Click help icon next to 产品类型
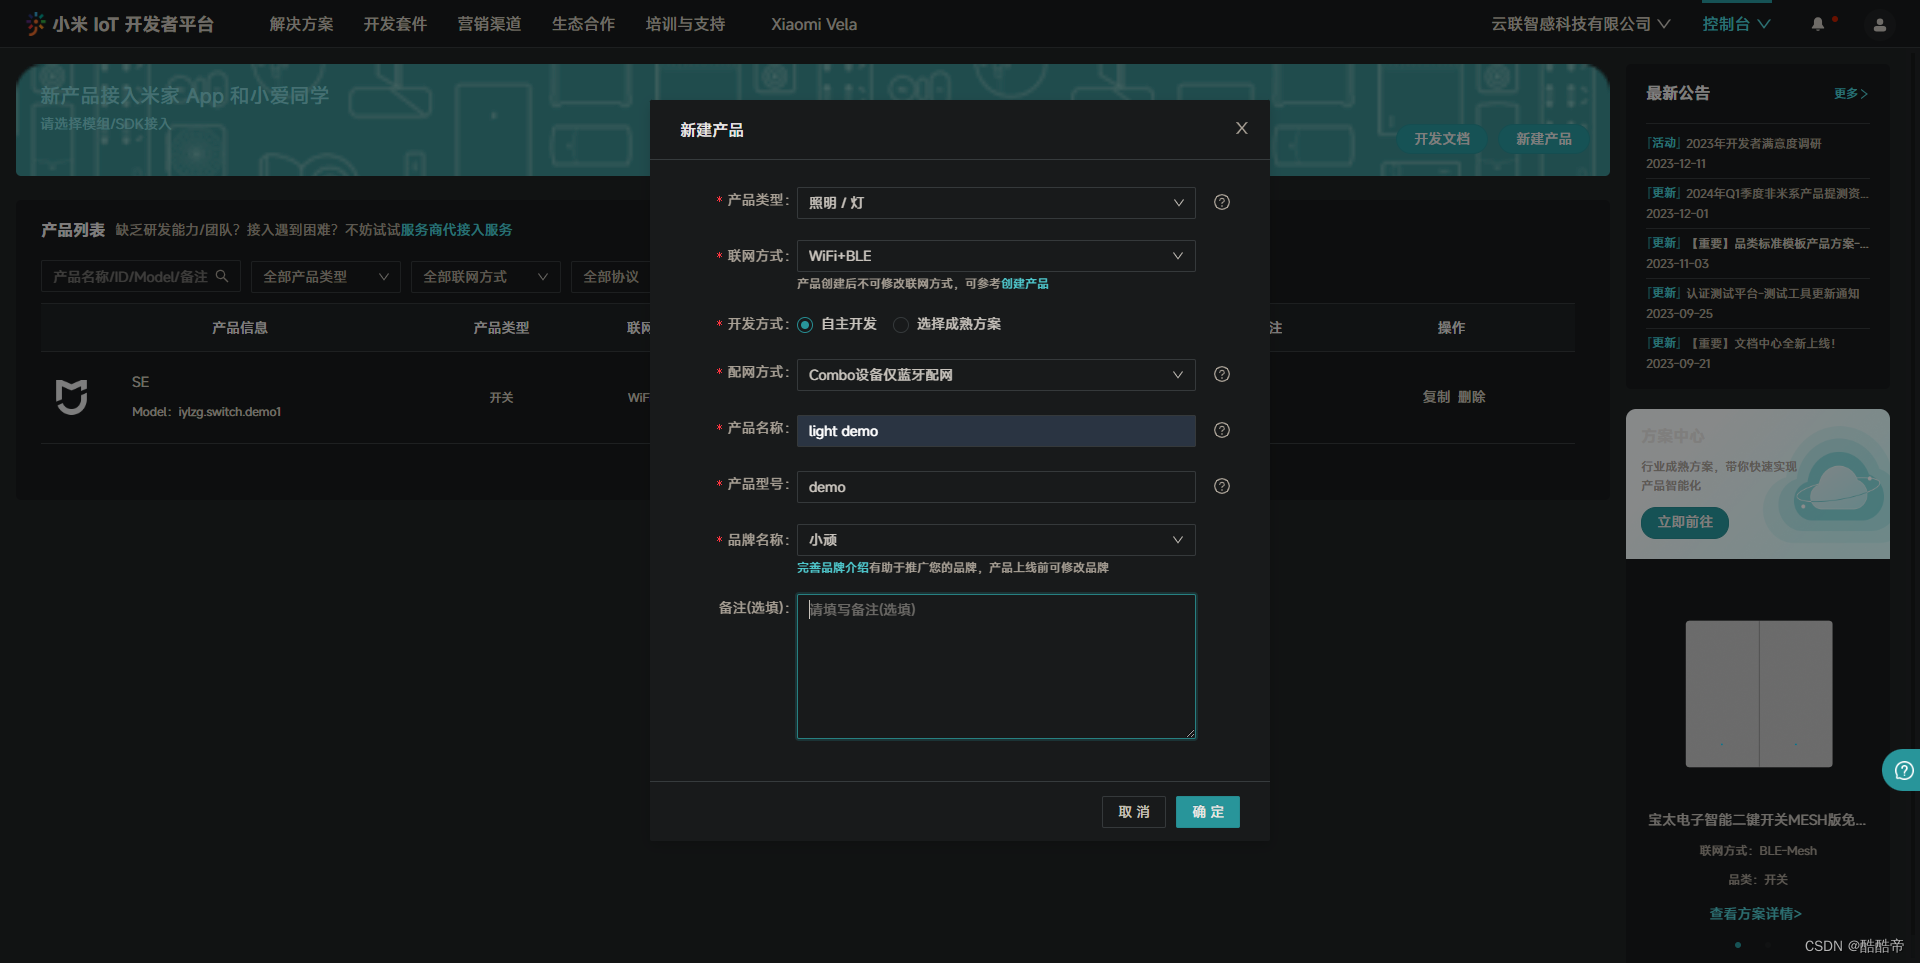 click(1221, 202)
